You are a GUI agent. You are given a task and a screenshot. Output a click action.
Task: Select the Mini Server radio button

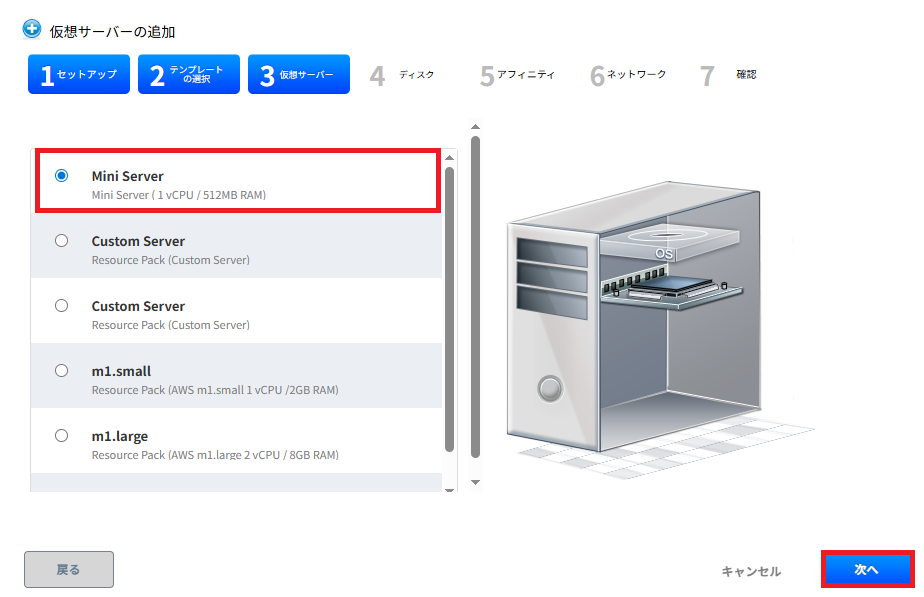(x=61, y=176)
